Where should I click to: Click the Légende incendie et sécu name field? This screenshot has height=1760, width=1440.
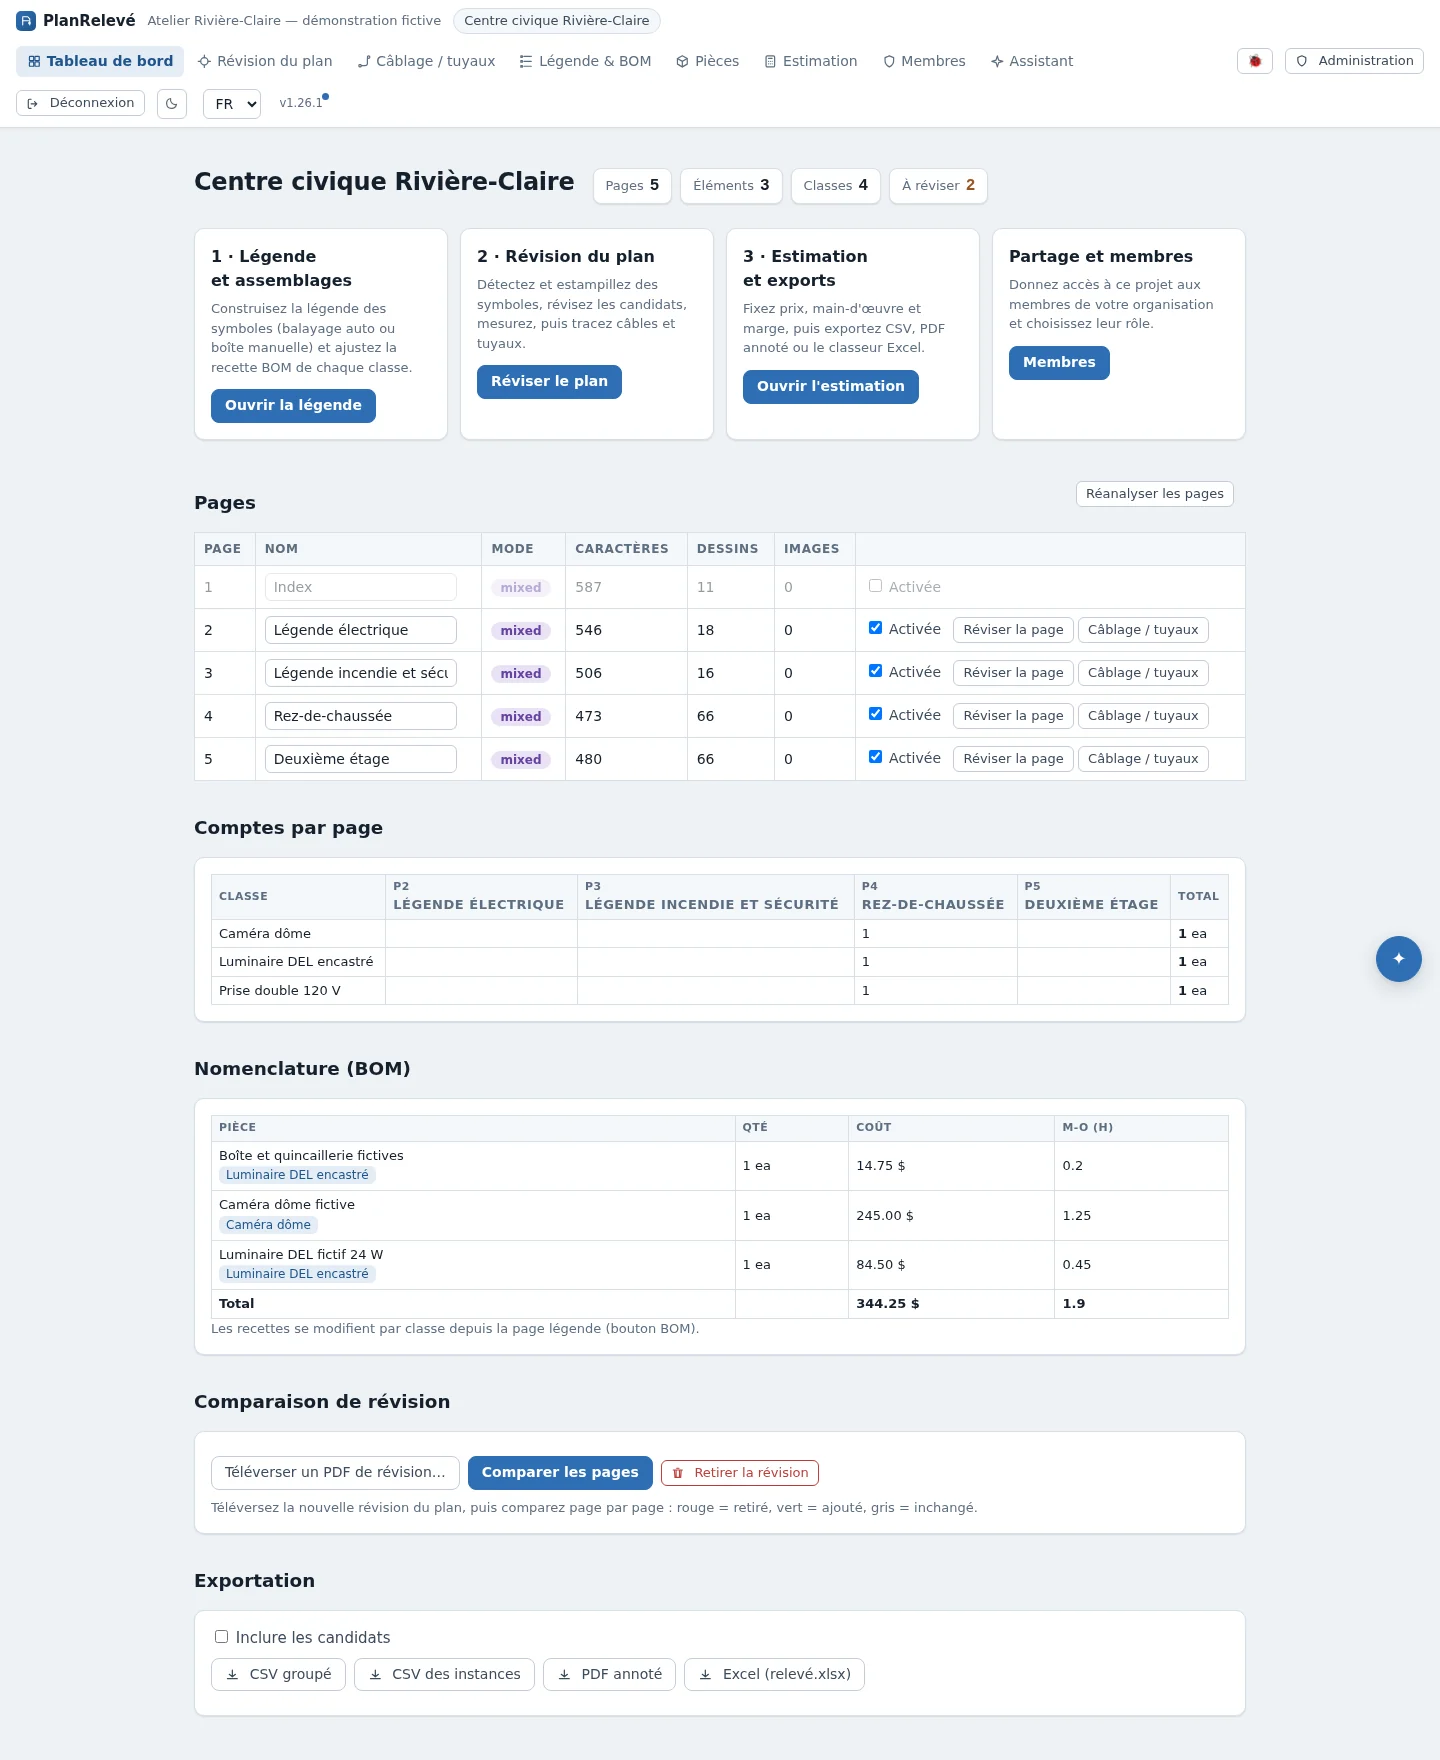[x=360, y=673]
